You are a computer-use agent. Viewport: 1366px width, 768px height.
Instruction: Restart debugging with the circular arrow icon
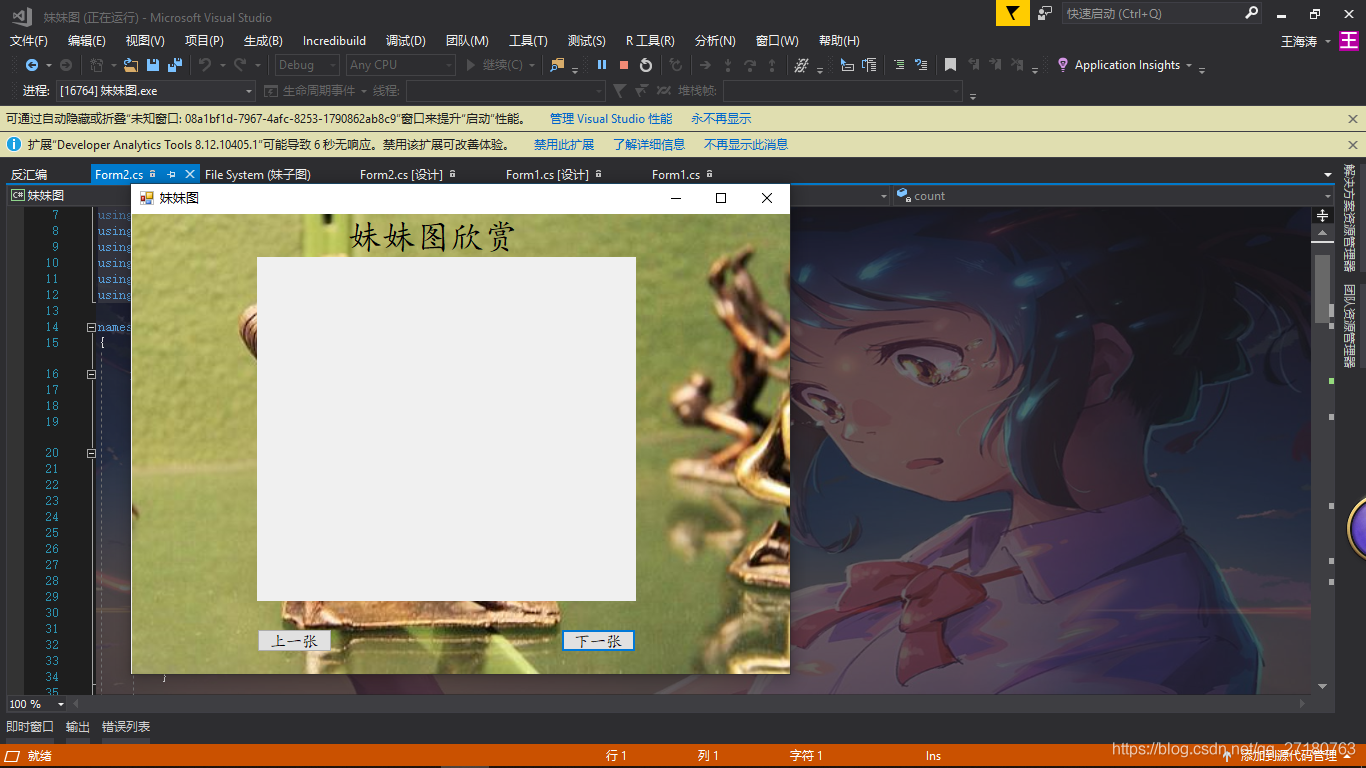tap(646, 65)
